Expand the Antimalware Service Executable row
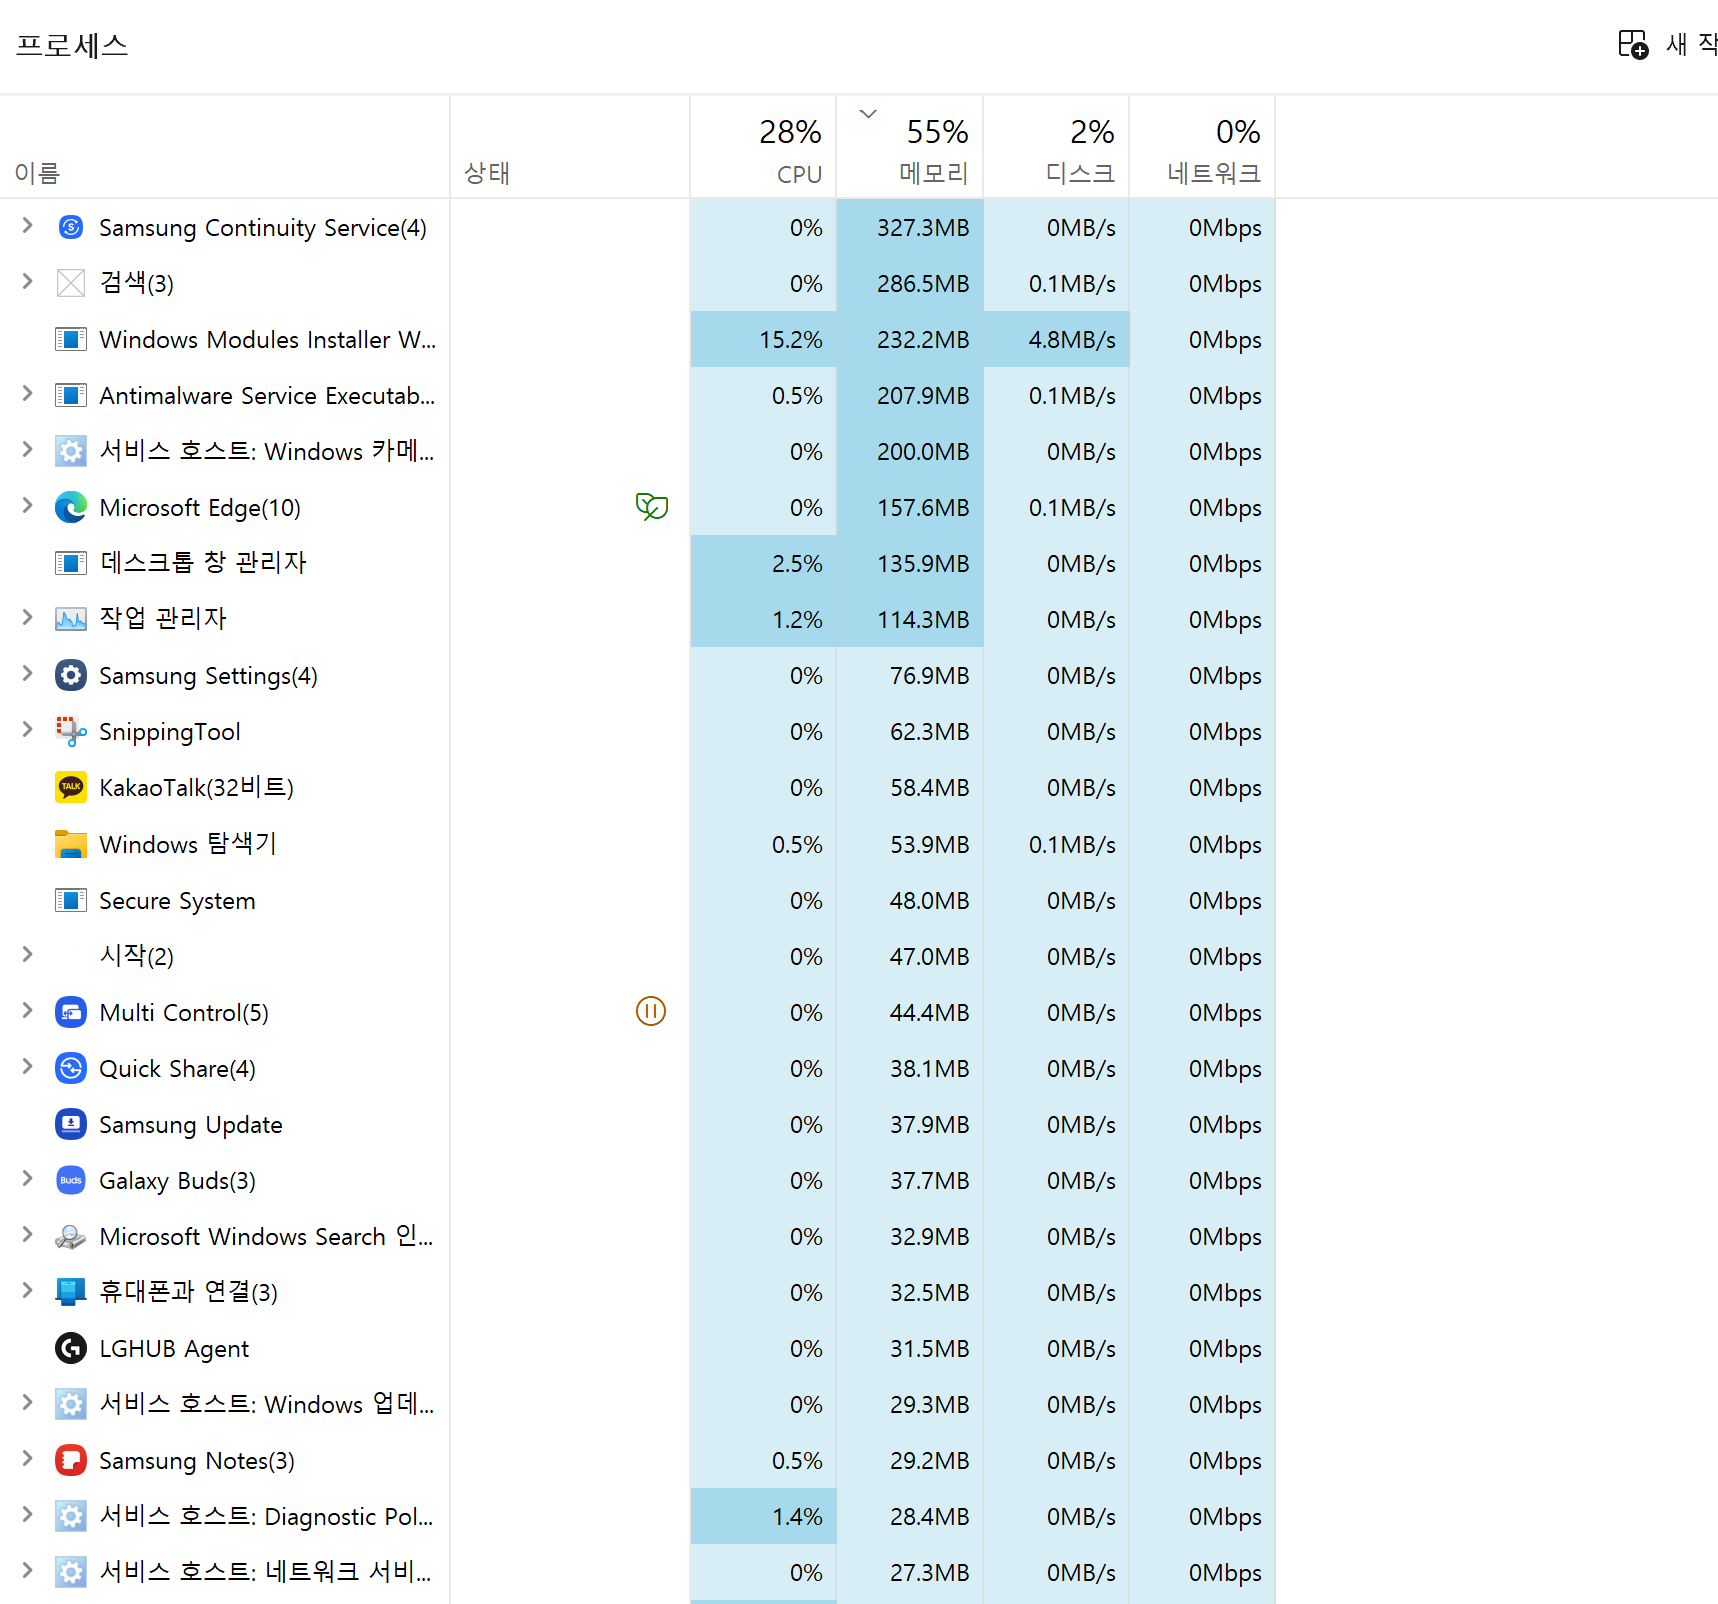 pyautogui.click(x=28, y=393)
